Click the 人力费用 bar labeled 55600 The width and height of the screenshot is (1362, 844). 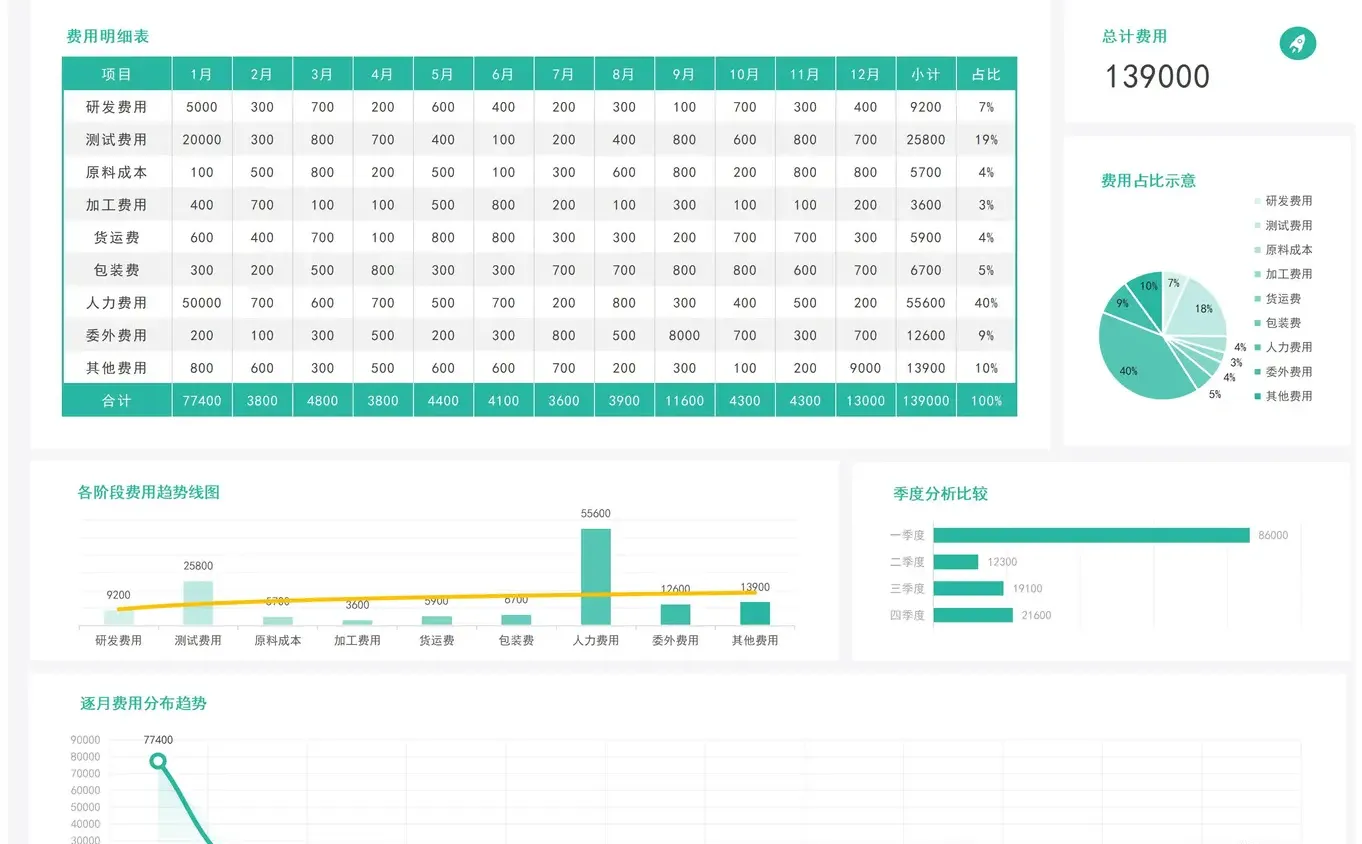pos(595,577)
